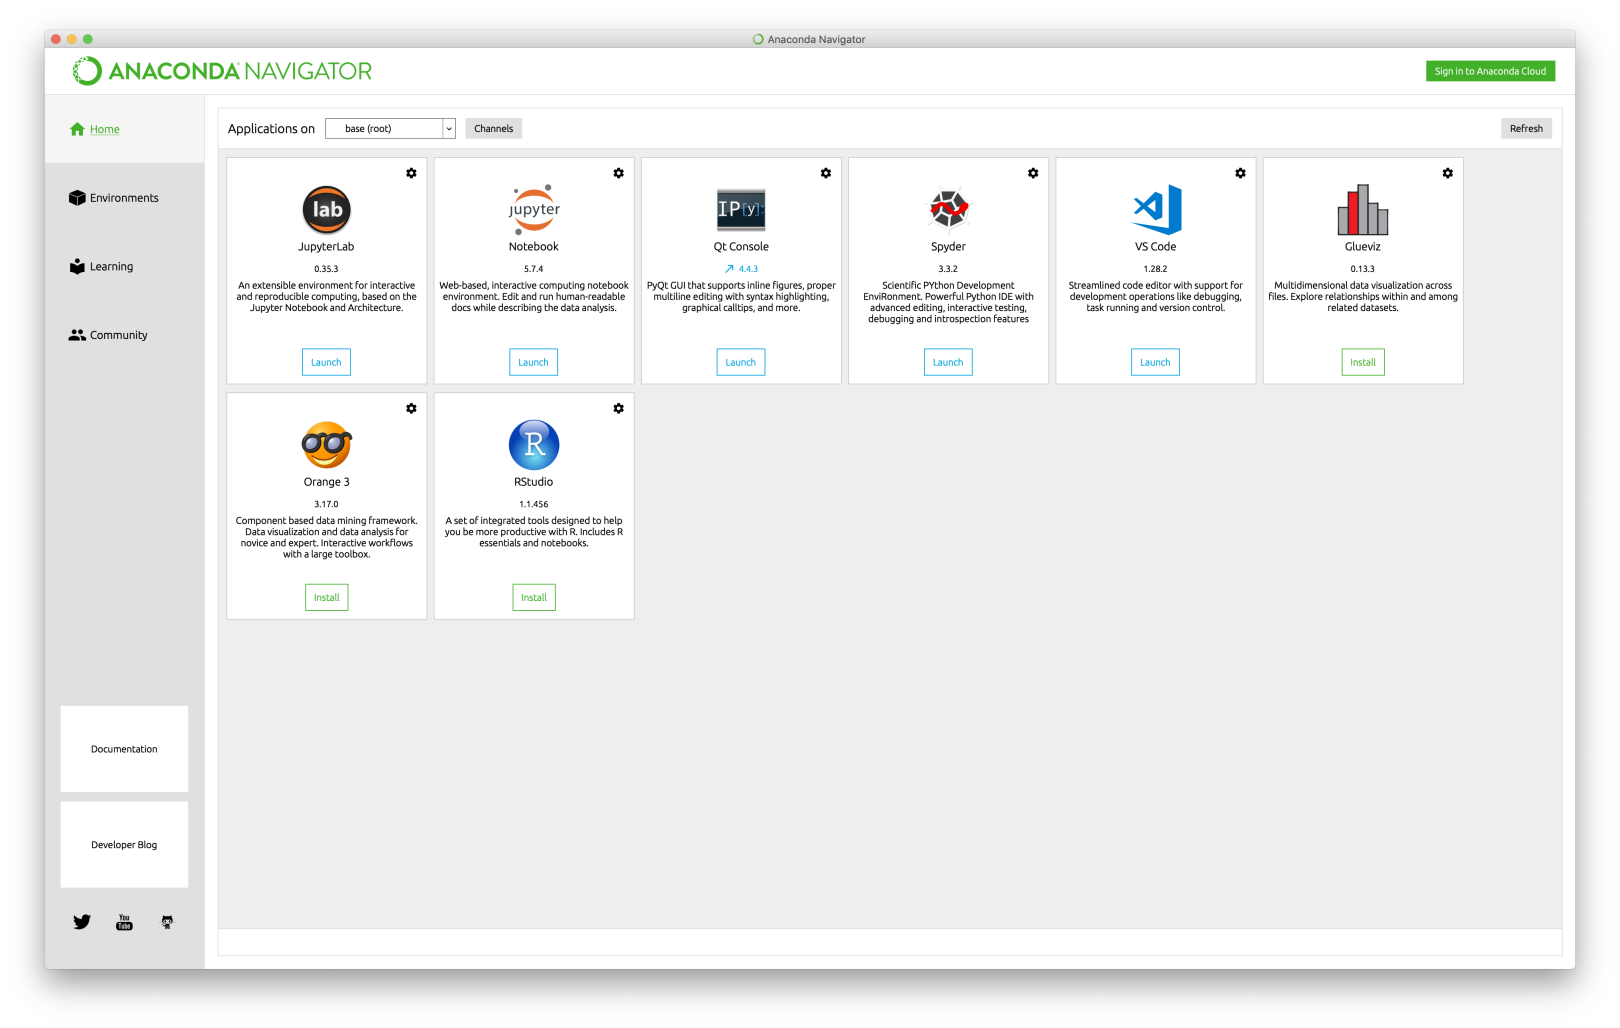Click the JupyterLab app icon
This screenshot has height=1028, width=1620.
click(x=327, y=209)
